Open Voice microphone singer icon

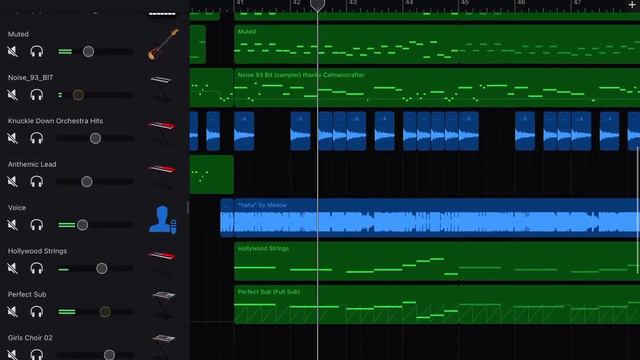tap(162, 220)
